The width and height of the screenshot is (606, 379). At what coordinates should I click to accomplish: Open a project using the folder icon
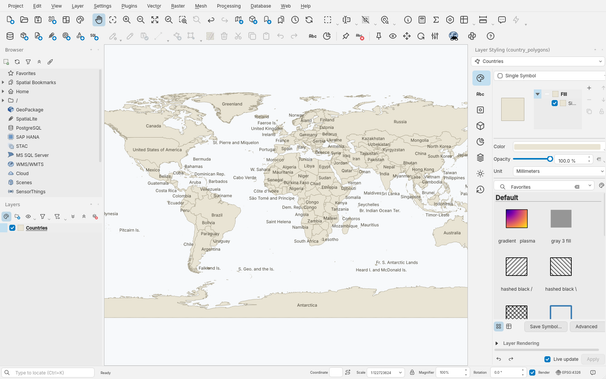pos(24,20)
